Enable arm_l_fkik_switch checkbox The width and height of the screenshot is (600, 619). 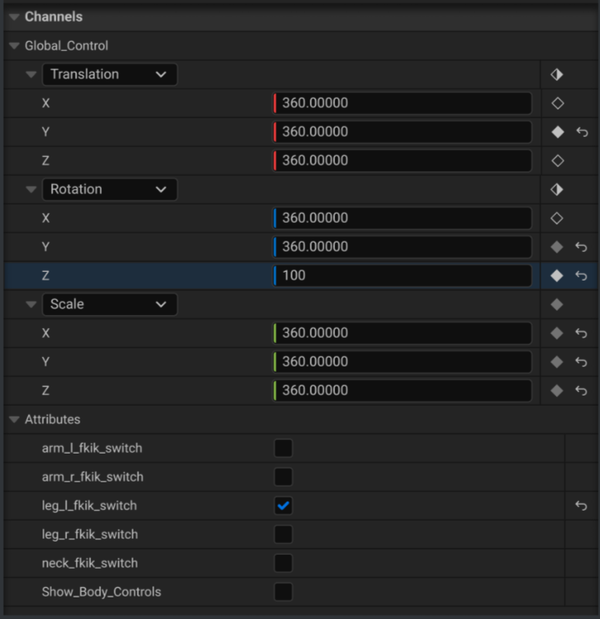[x=283, y=448]
